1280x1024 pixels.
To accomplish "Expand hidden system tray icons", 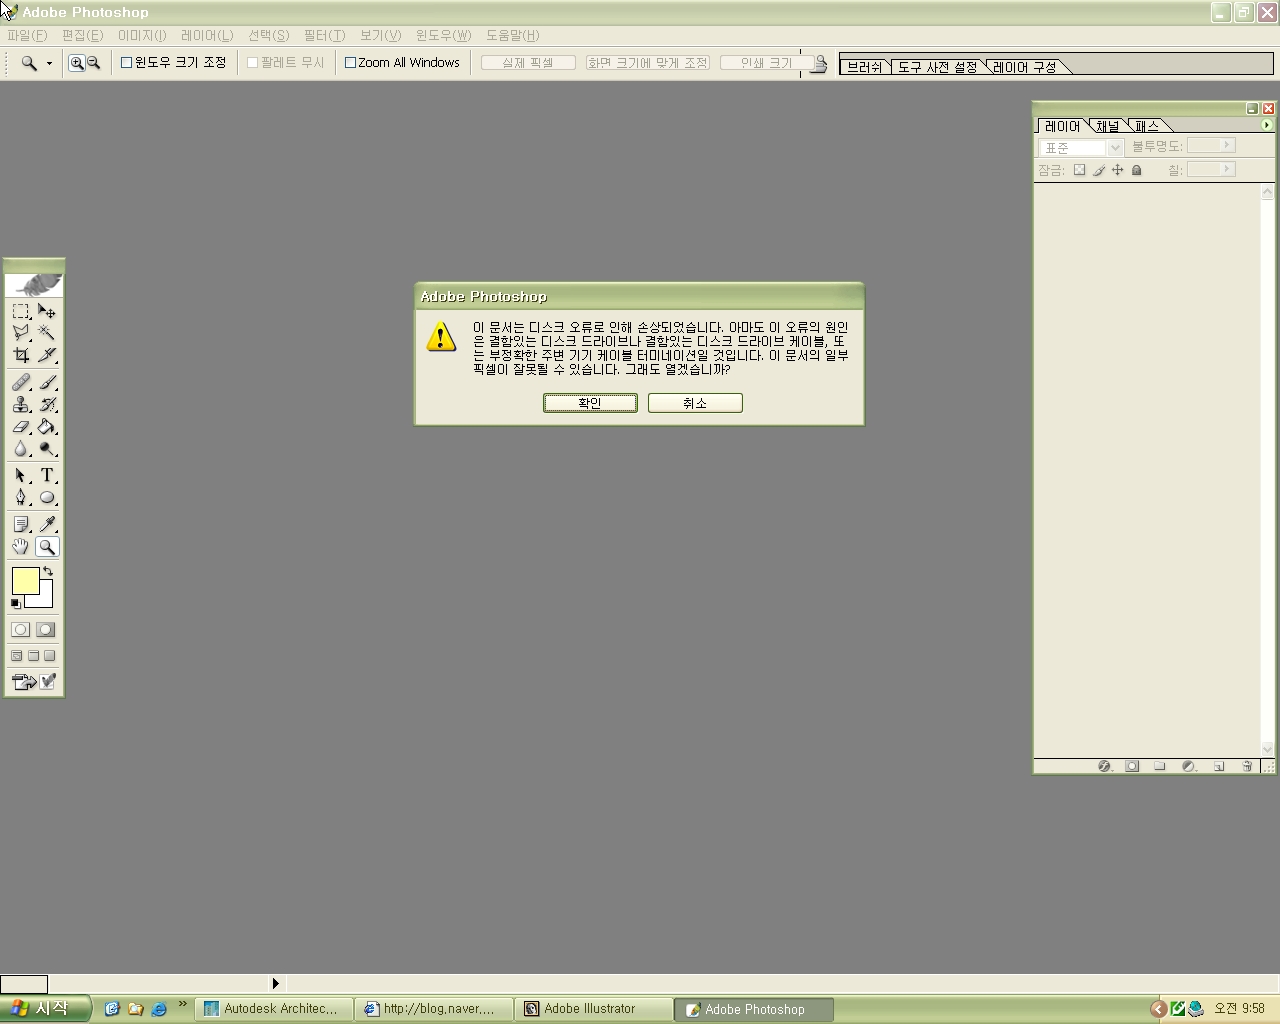I will tap(1159, 1009).
